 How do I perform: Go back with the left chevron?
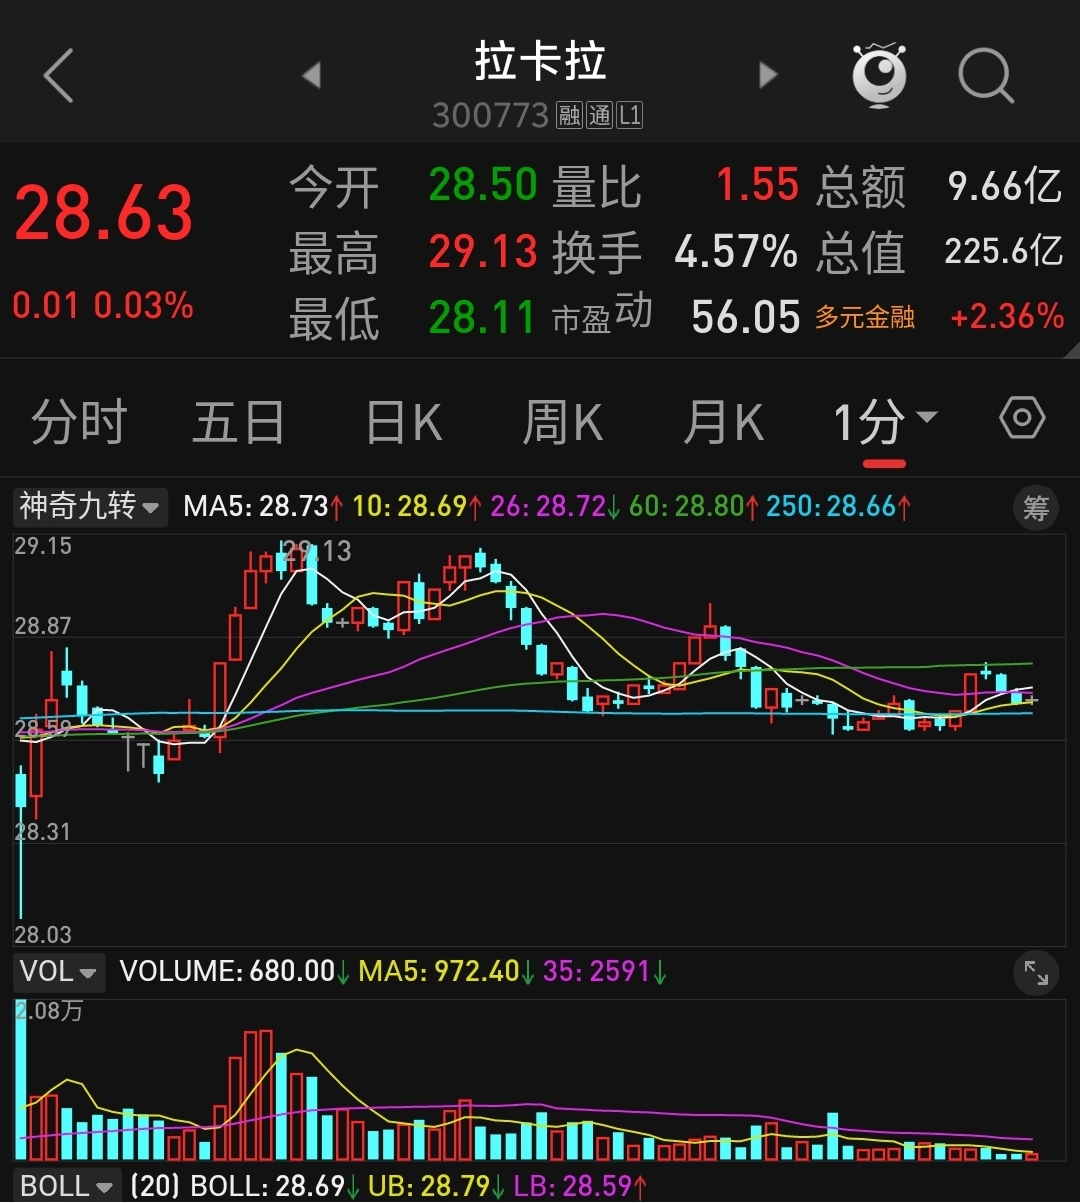point(58,75)
